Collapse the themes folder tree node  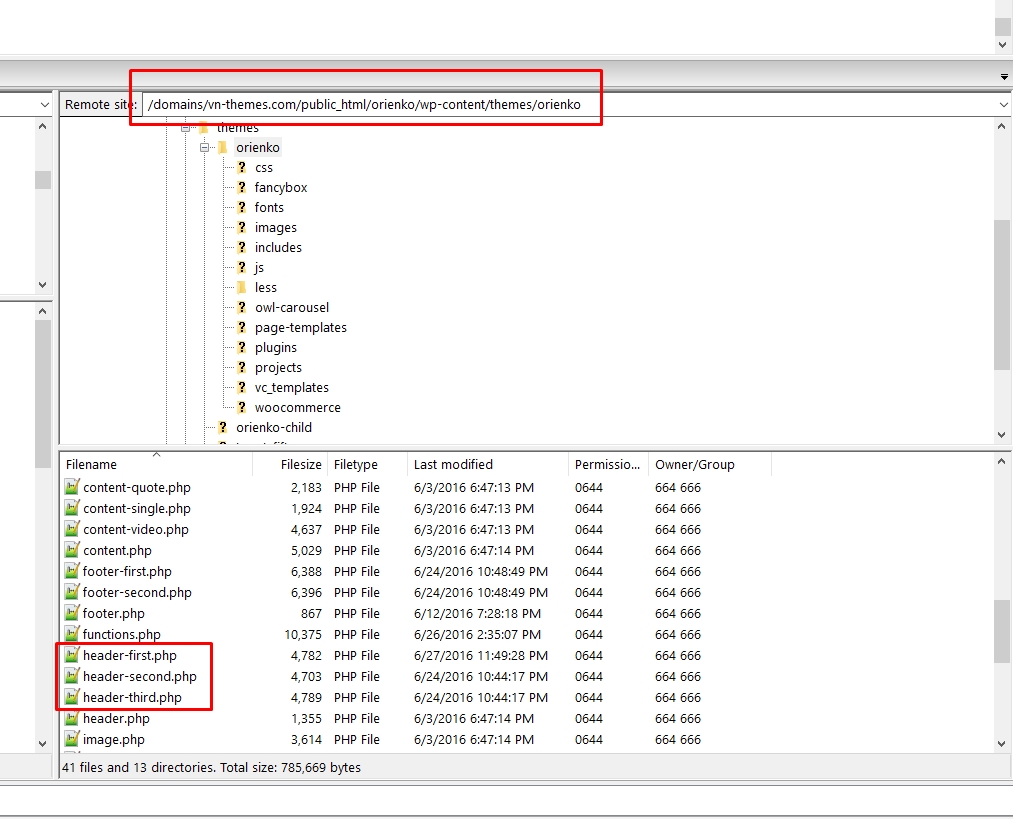point(185,128)
